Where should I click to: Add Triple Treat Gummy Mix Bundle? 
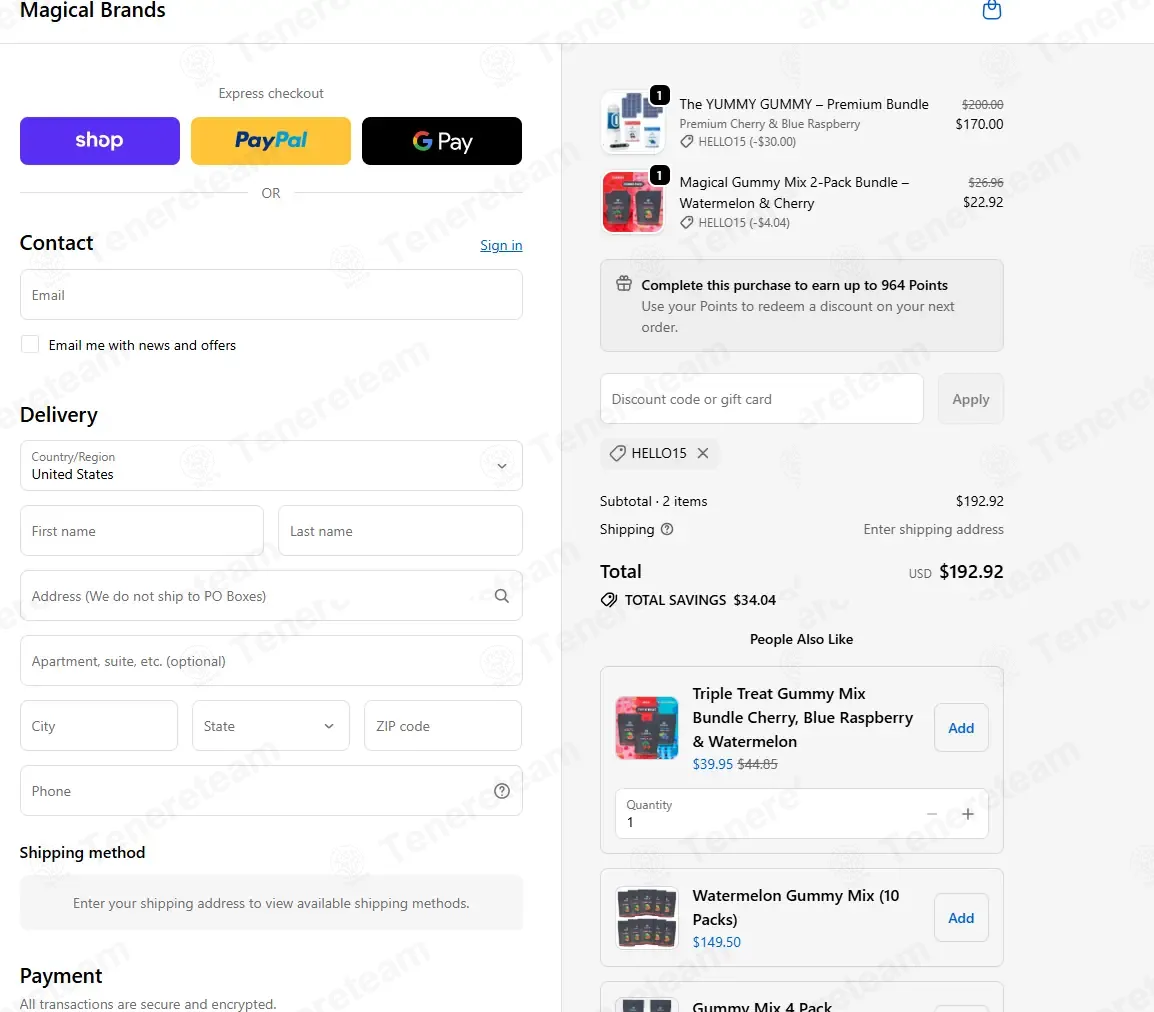click(961, 728)
